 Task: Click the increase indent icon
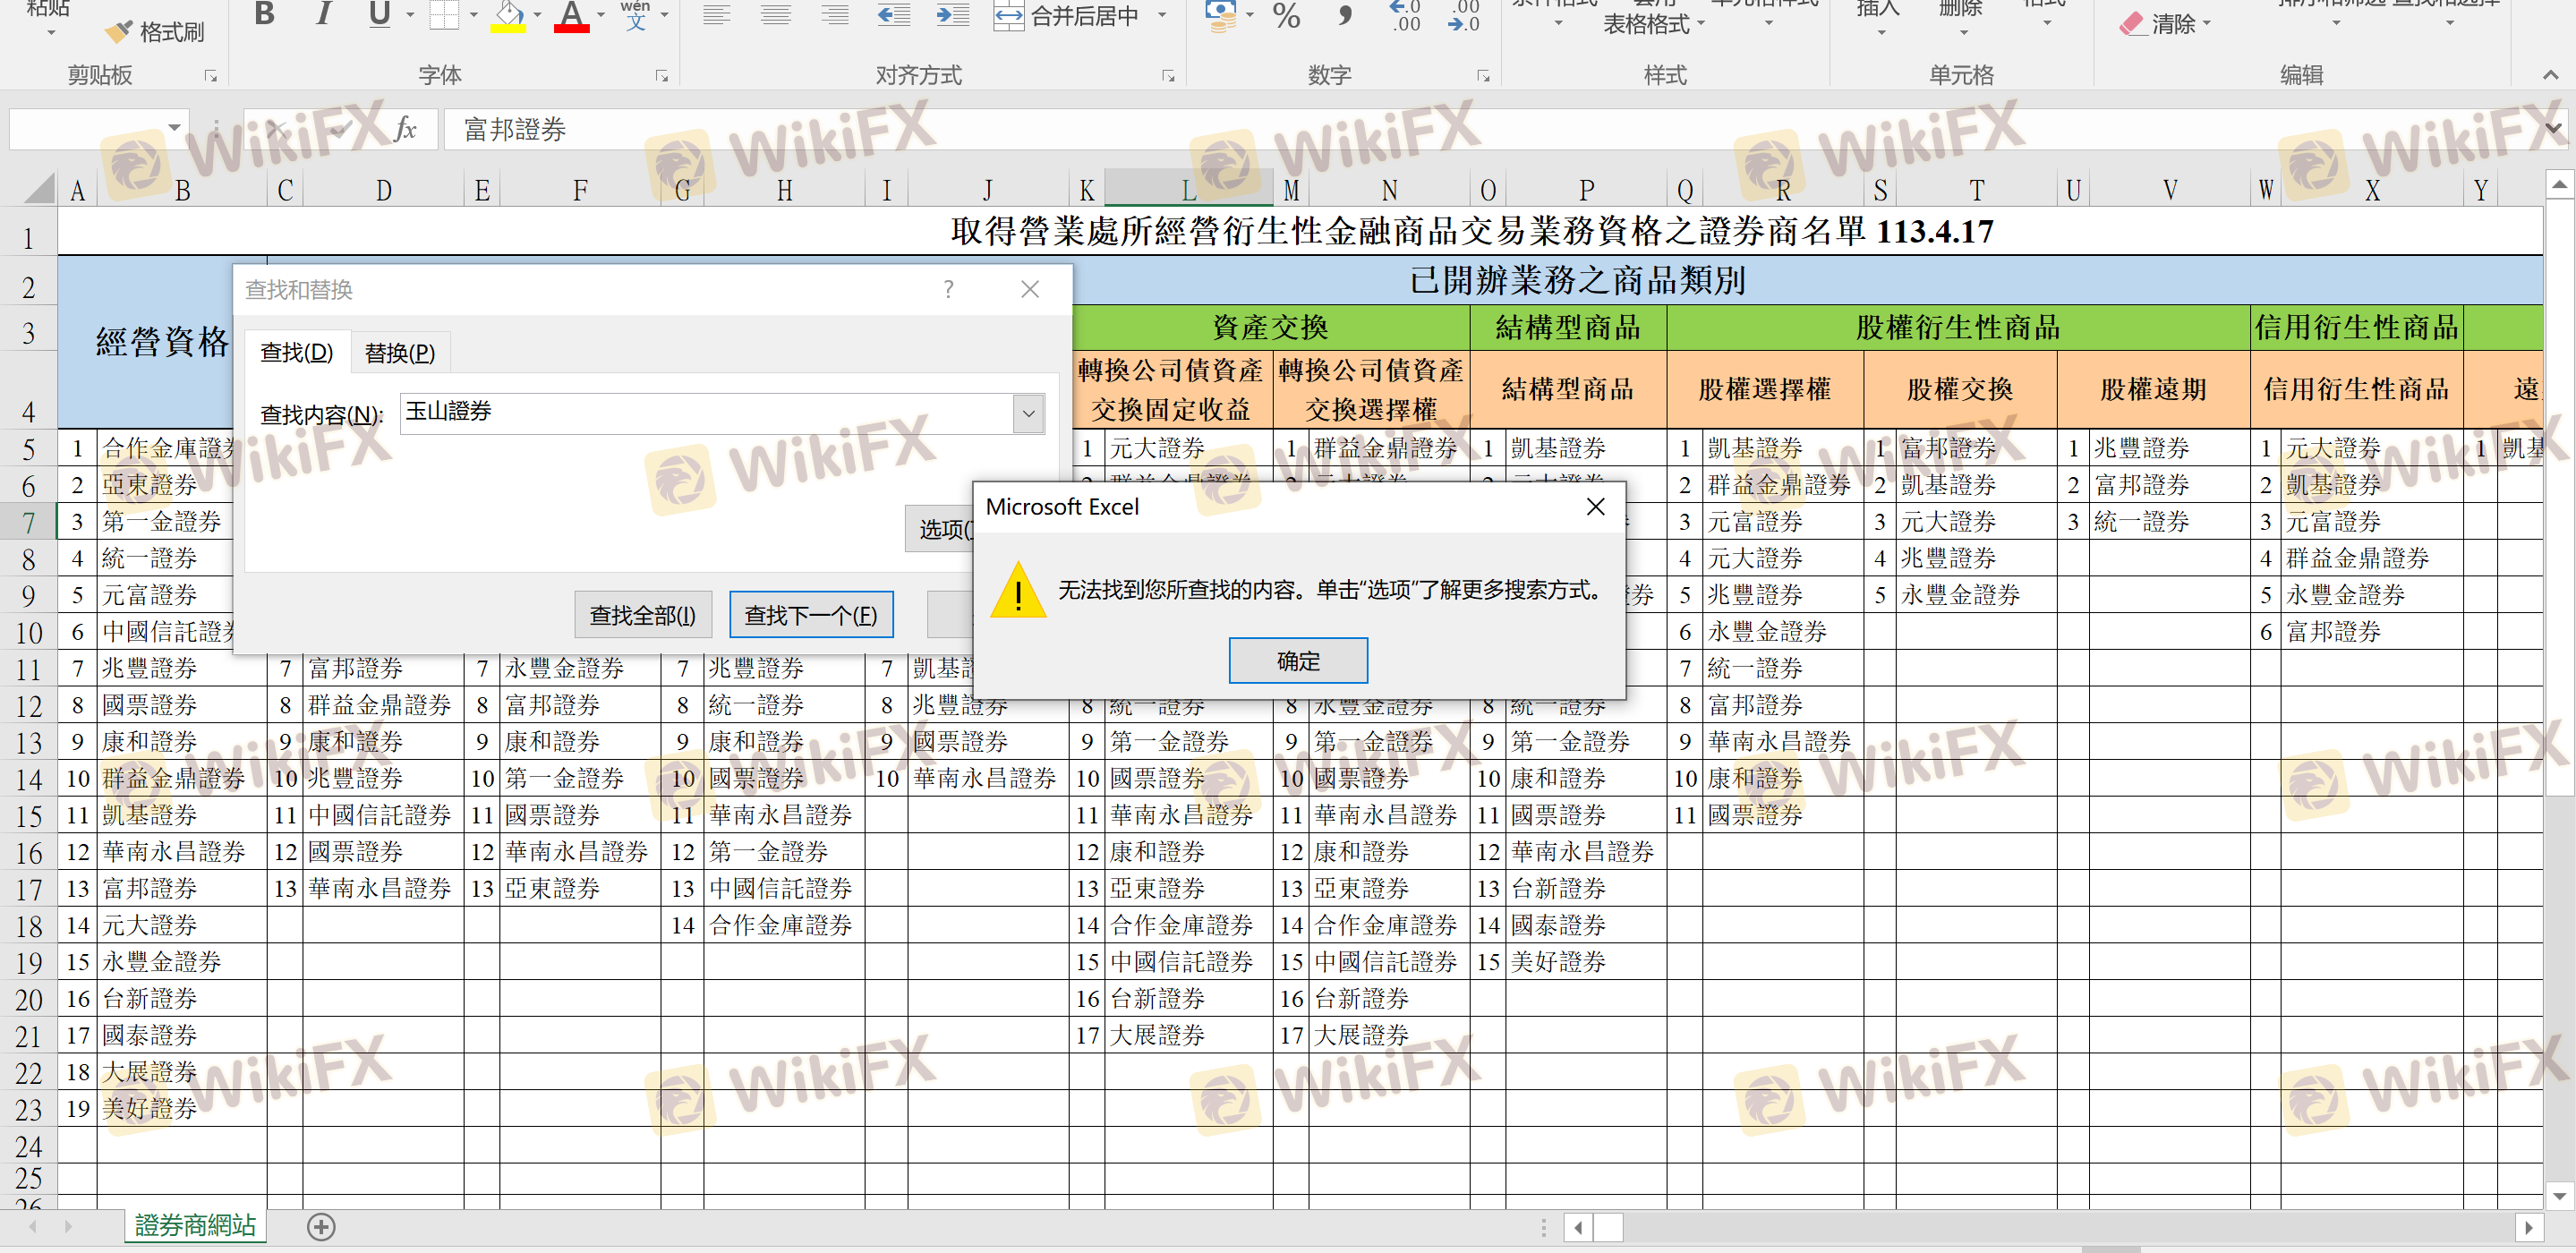[x=952, y=15]
